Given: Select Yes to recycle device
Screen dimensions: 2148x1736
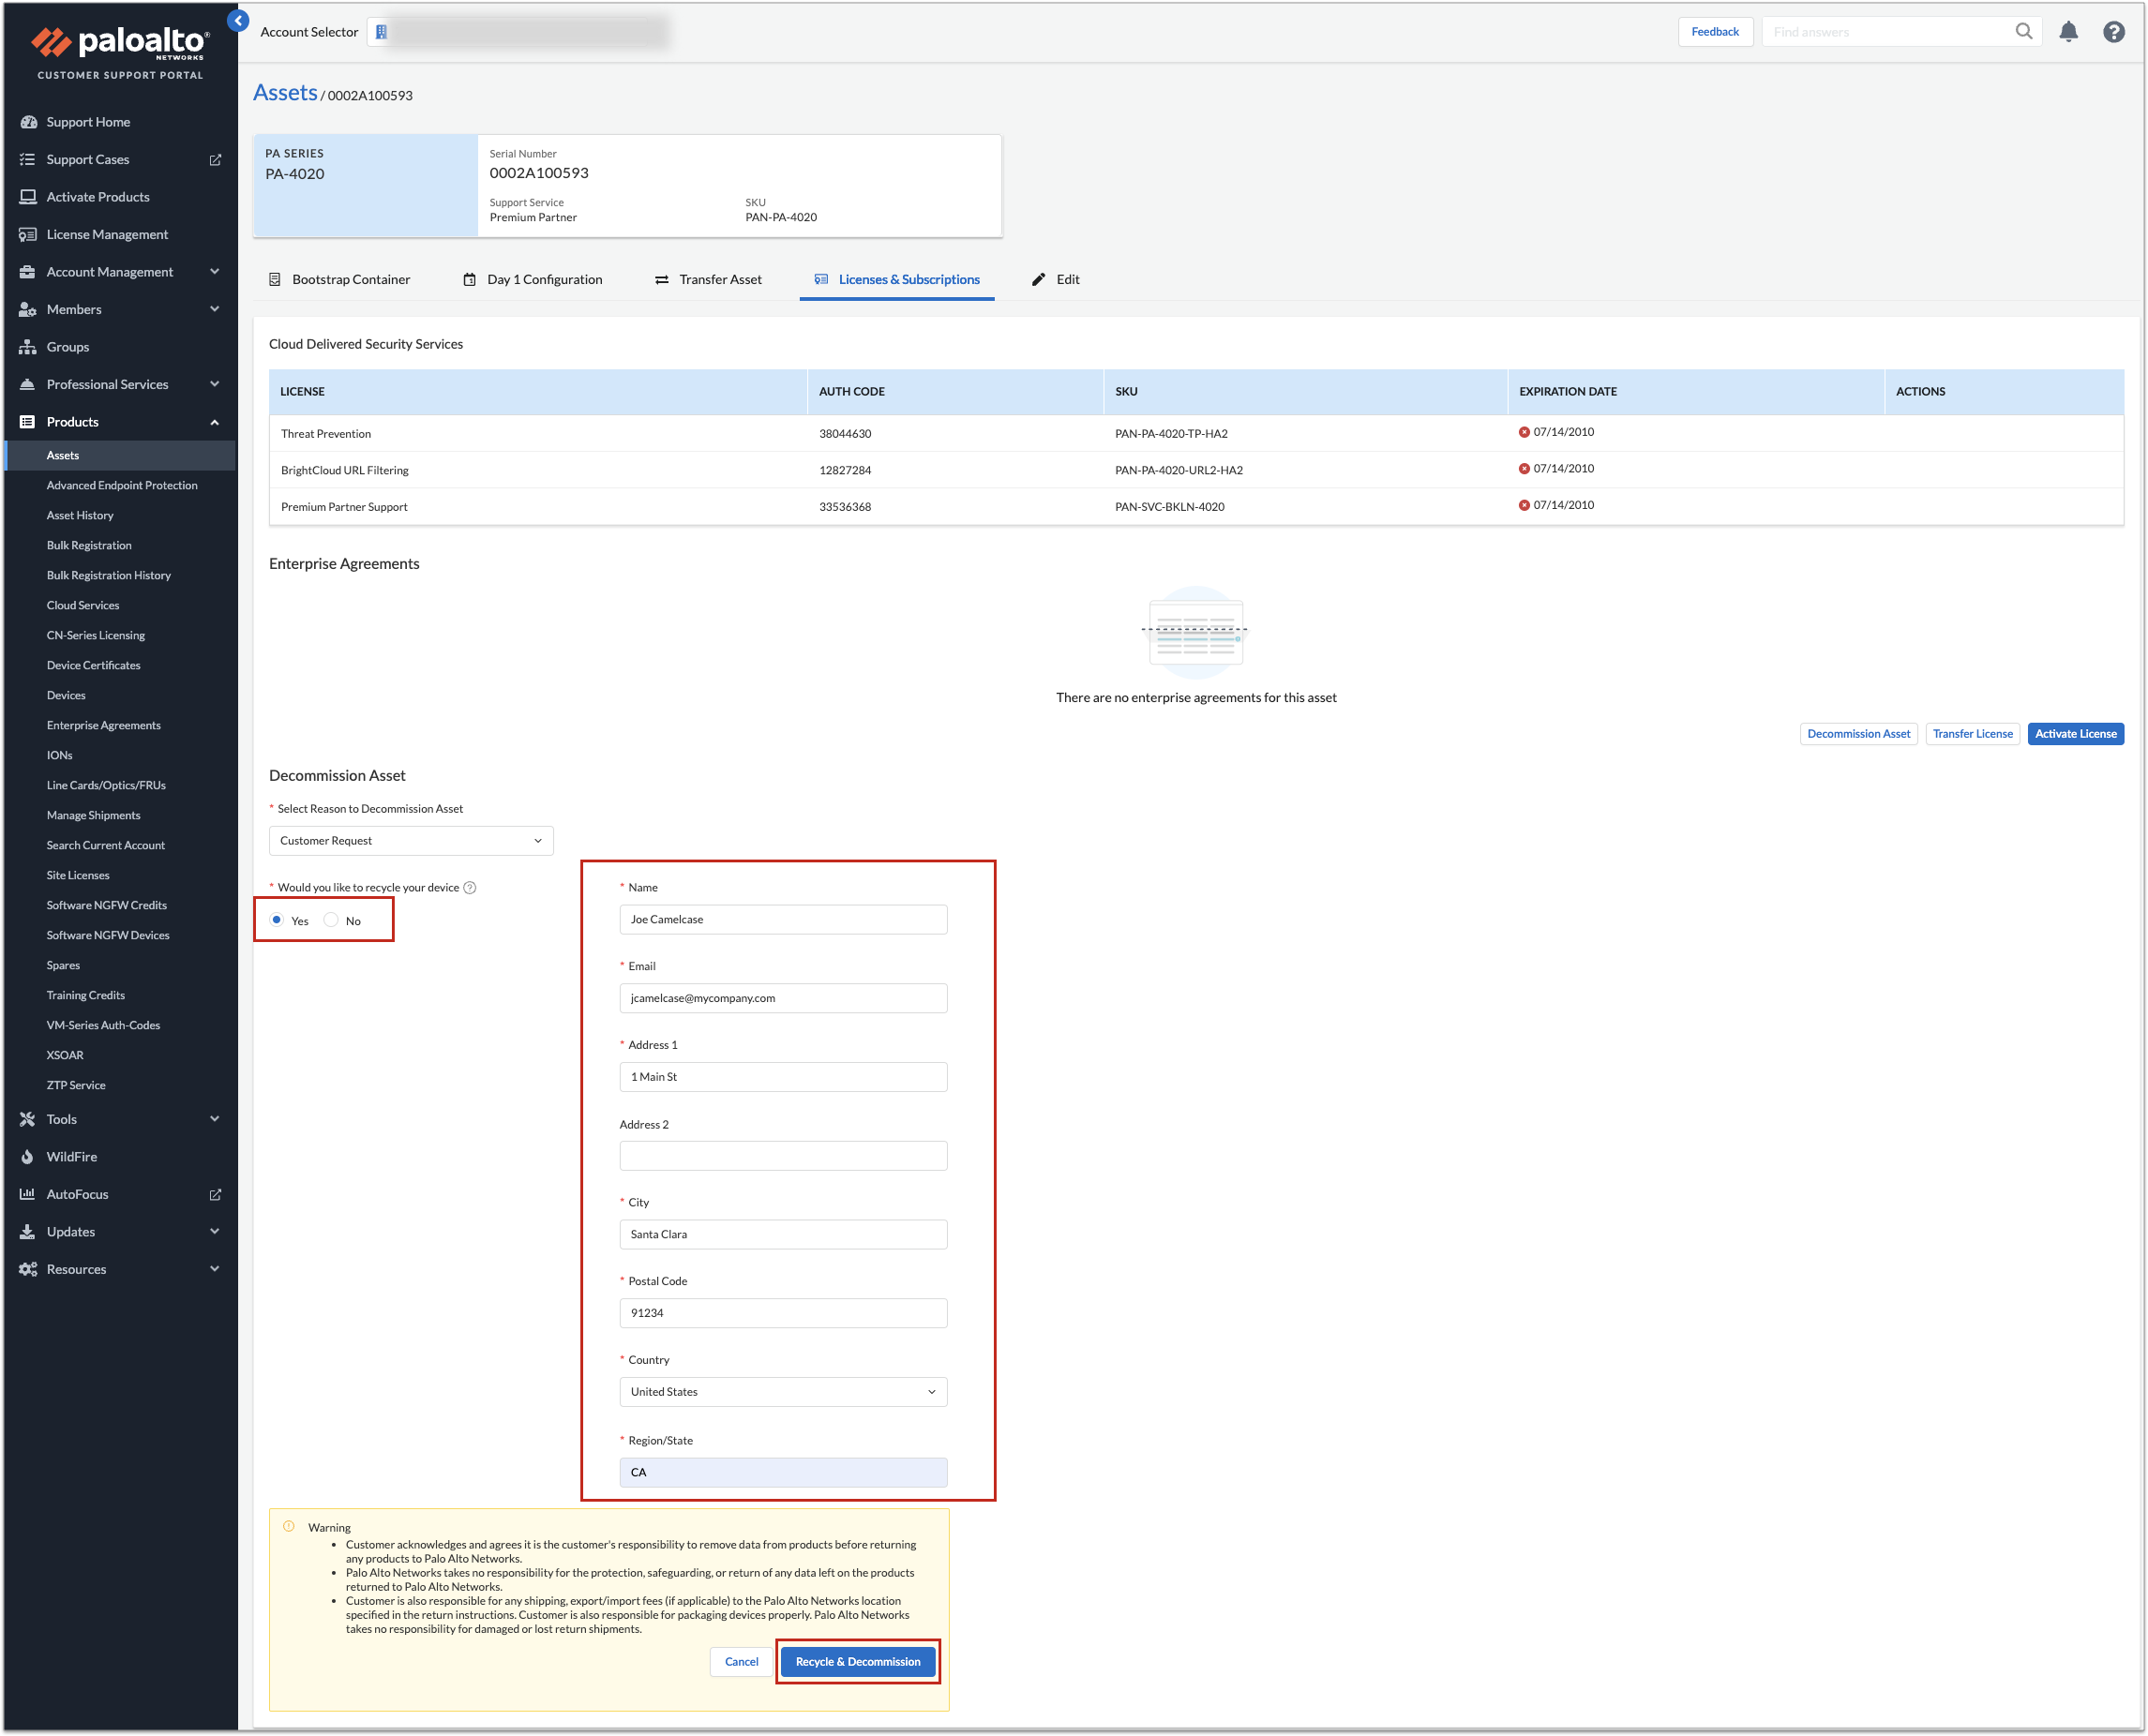Looking at the screenshot, I should (277, 920).
